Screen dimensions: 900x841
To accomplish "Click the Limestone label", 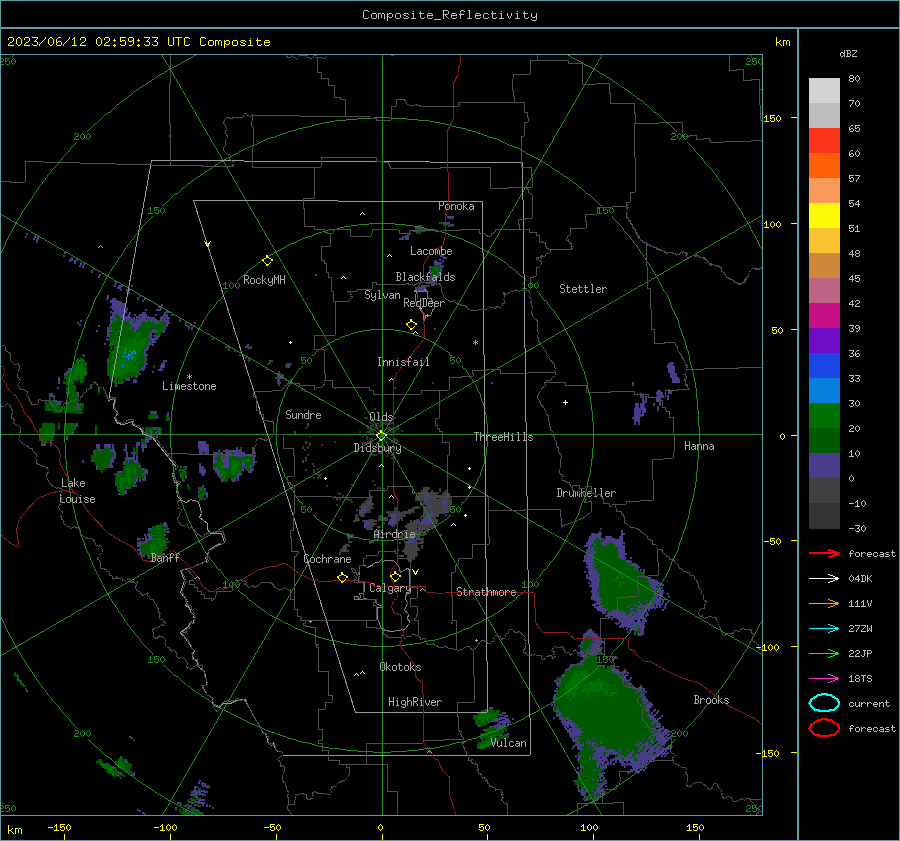I will [189, 386].
